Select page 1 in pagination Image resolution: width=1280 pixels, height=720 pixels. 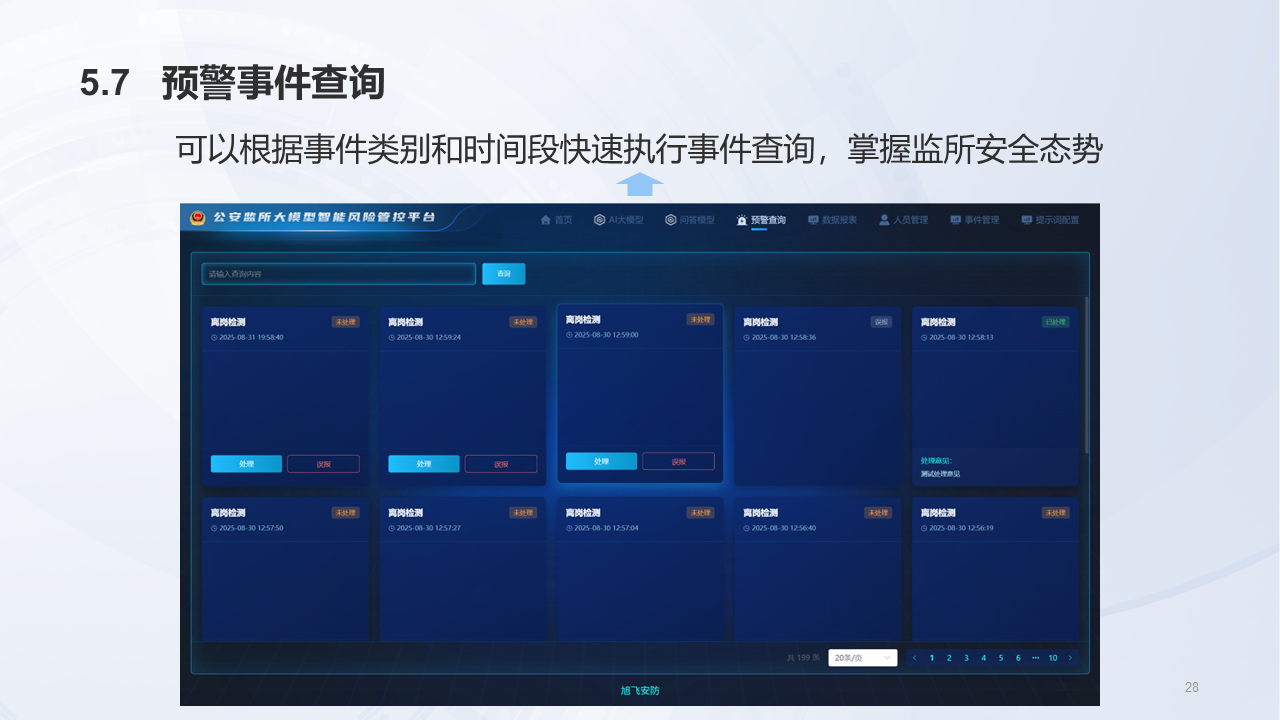(x=932, y=658)
